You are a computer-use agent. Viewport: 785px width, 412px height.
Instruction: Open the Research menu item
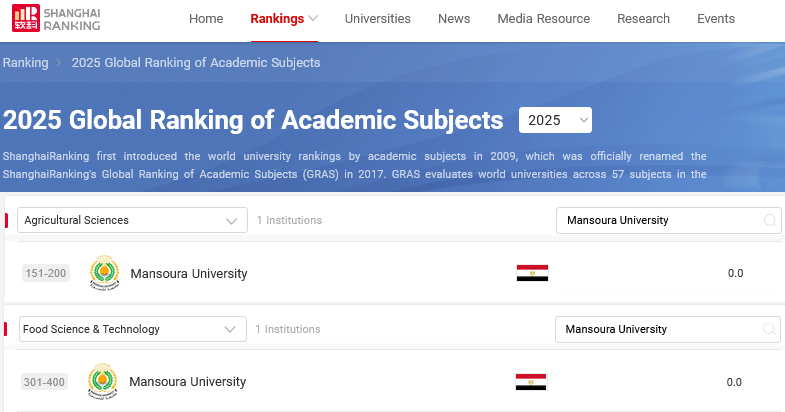pyautogui.click(x=643, y=19)
